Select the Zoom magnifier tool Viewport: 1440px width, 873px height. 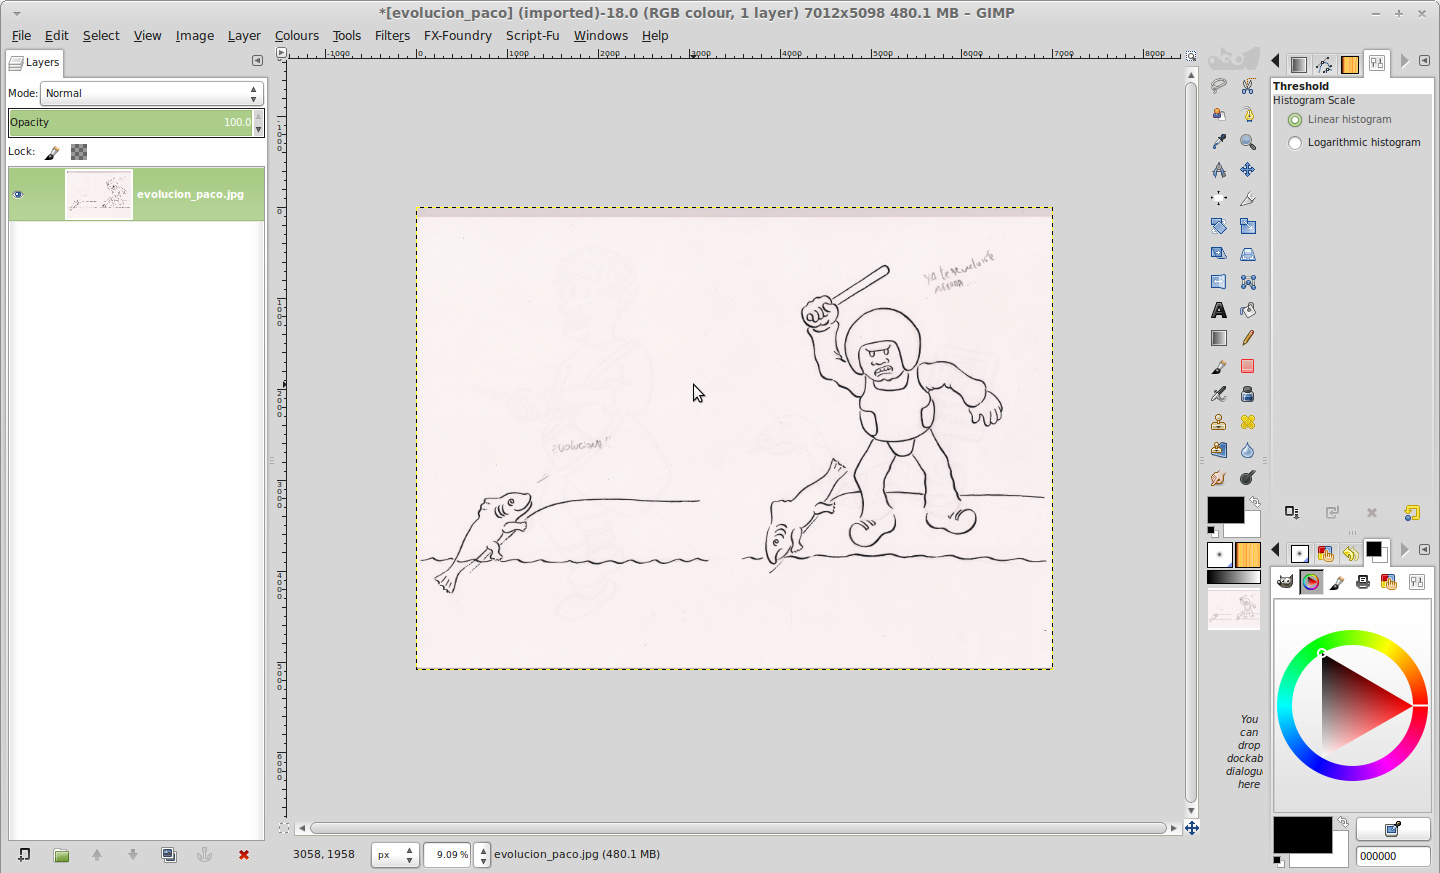point(1248,142)
